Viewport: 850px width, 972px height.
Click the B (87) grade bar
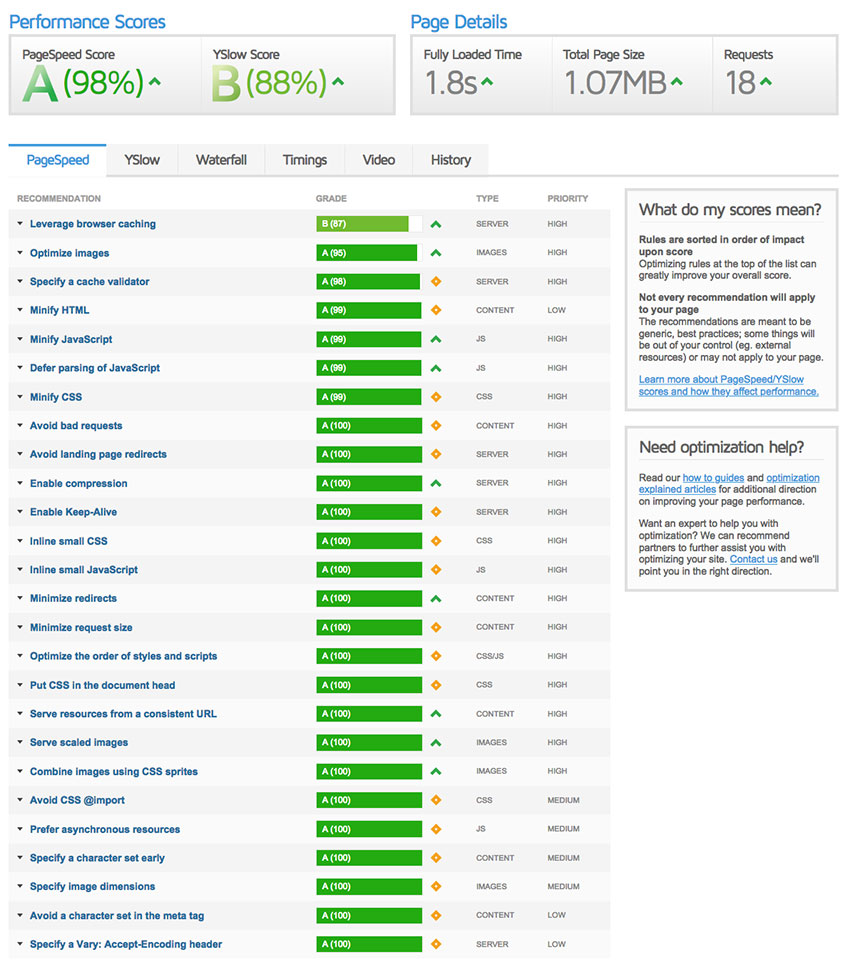pyautogui.click(x=369, y=224)
